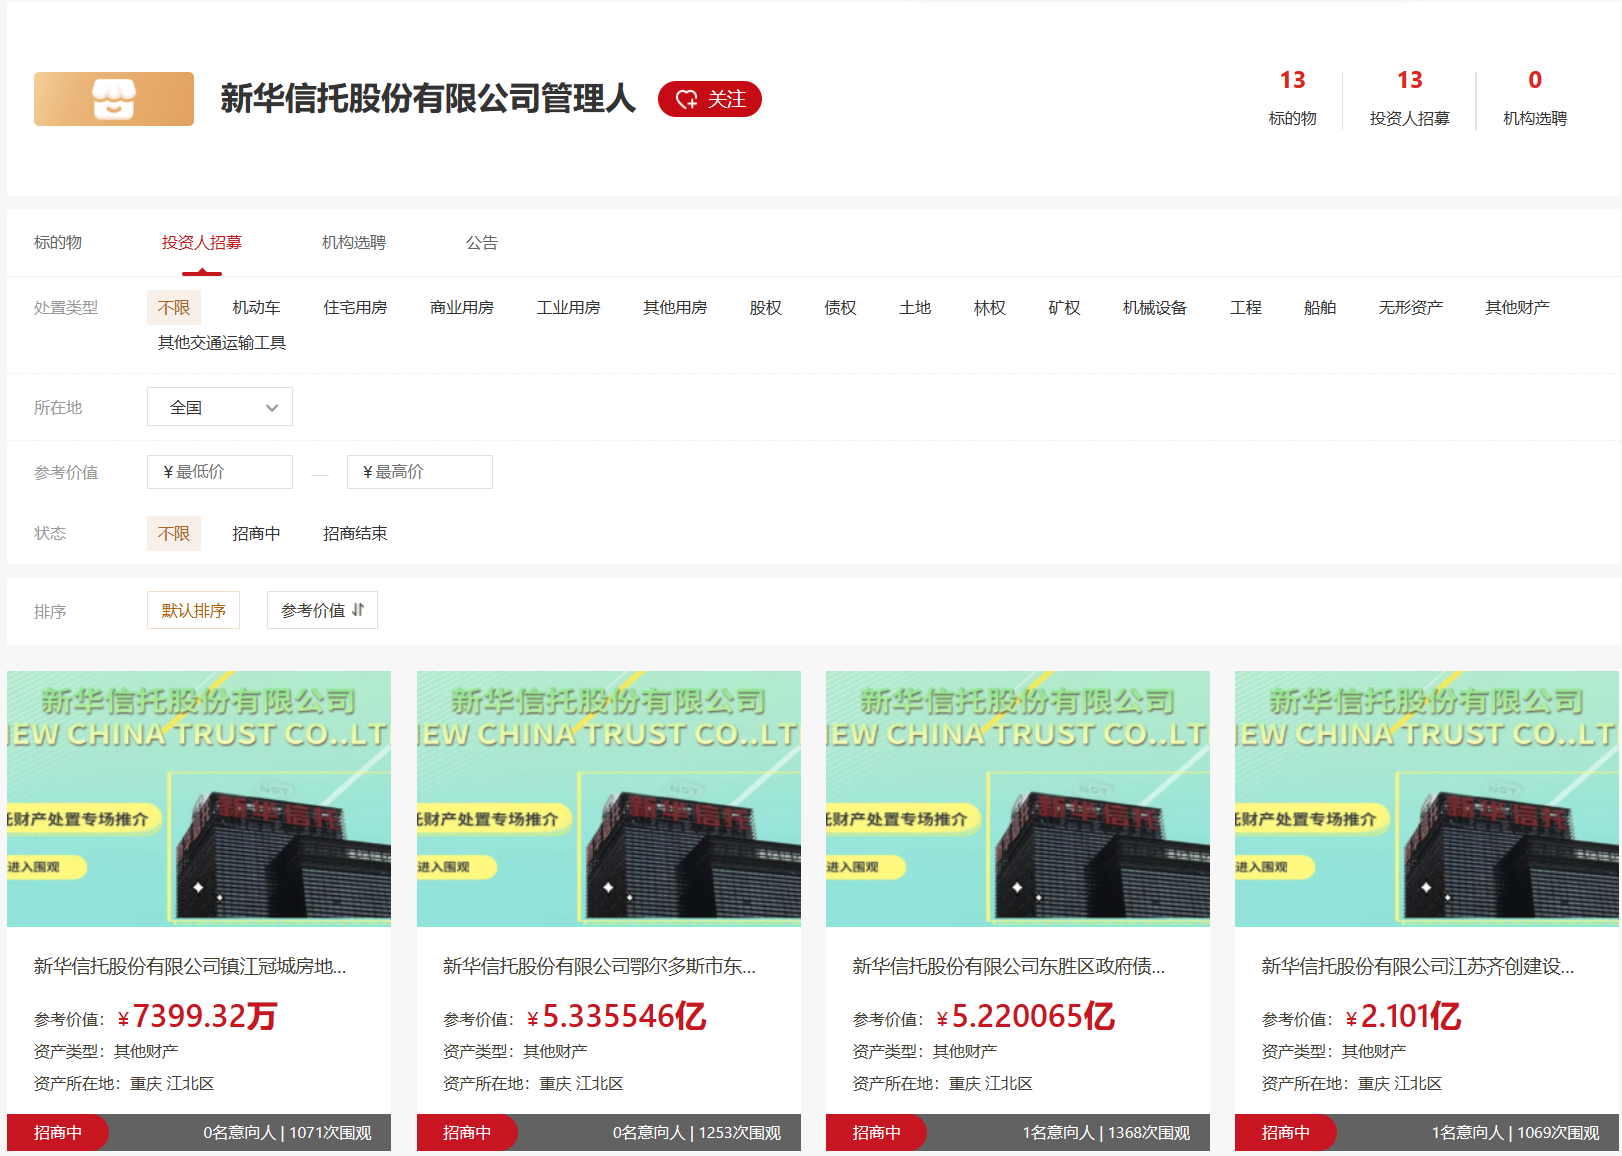
Task: Click the 最高价 maximum price field
Action: click(x=420, y=472)
